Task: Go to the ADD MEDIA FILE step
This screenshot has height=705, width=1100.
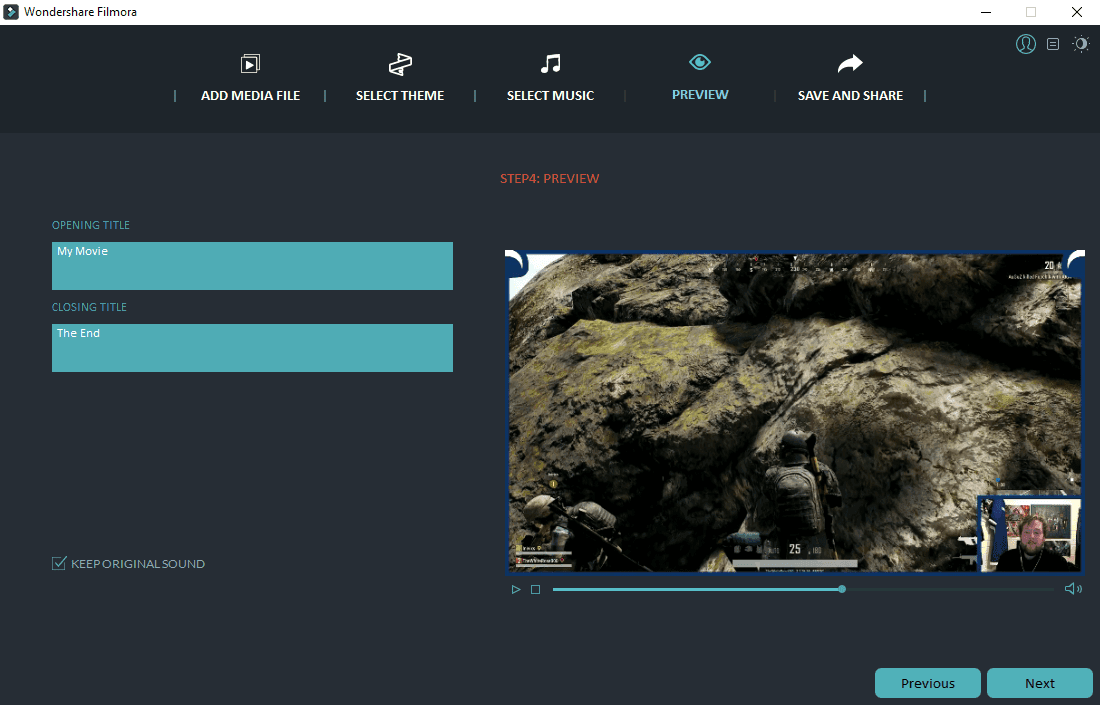Action: 250,96
